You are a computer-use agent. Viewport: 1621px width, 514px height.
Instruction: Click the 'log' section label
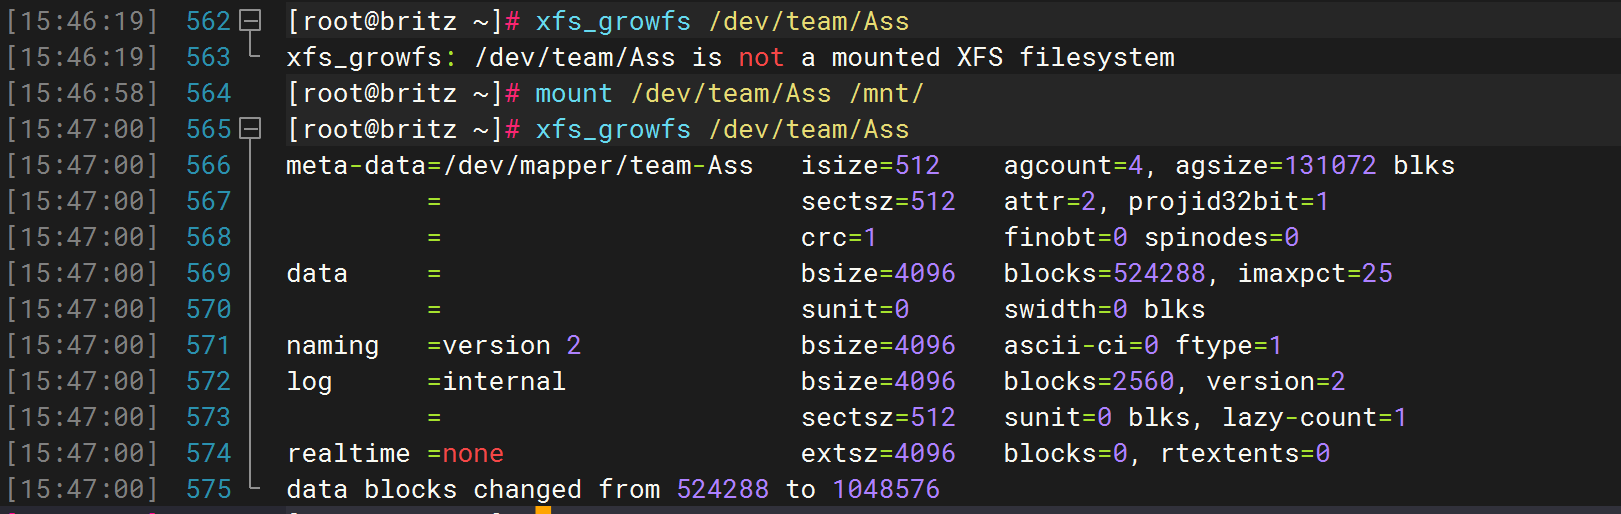[309, 381]
